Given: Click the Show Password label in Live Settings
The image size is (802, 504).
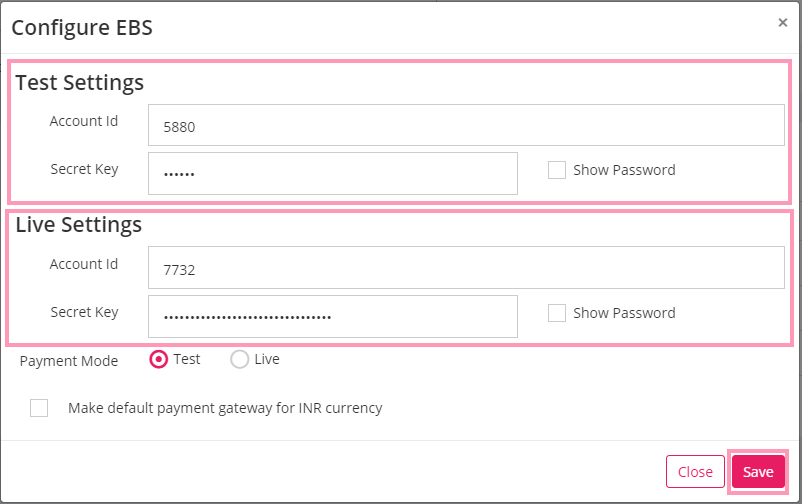Looking at the screenshot, I should 624,313.
